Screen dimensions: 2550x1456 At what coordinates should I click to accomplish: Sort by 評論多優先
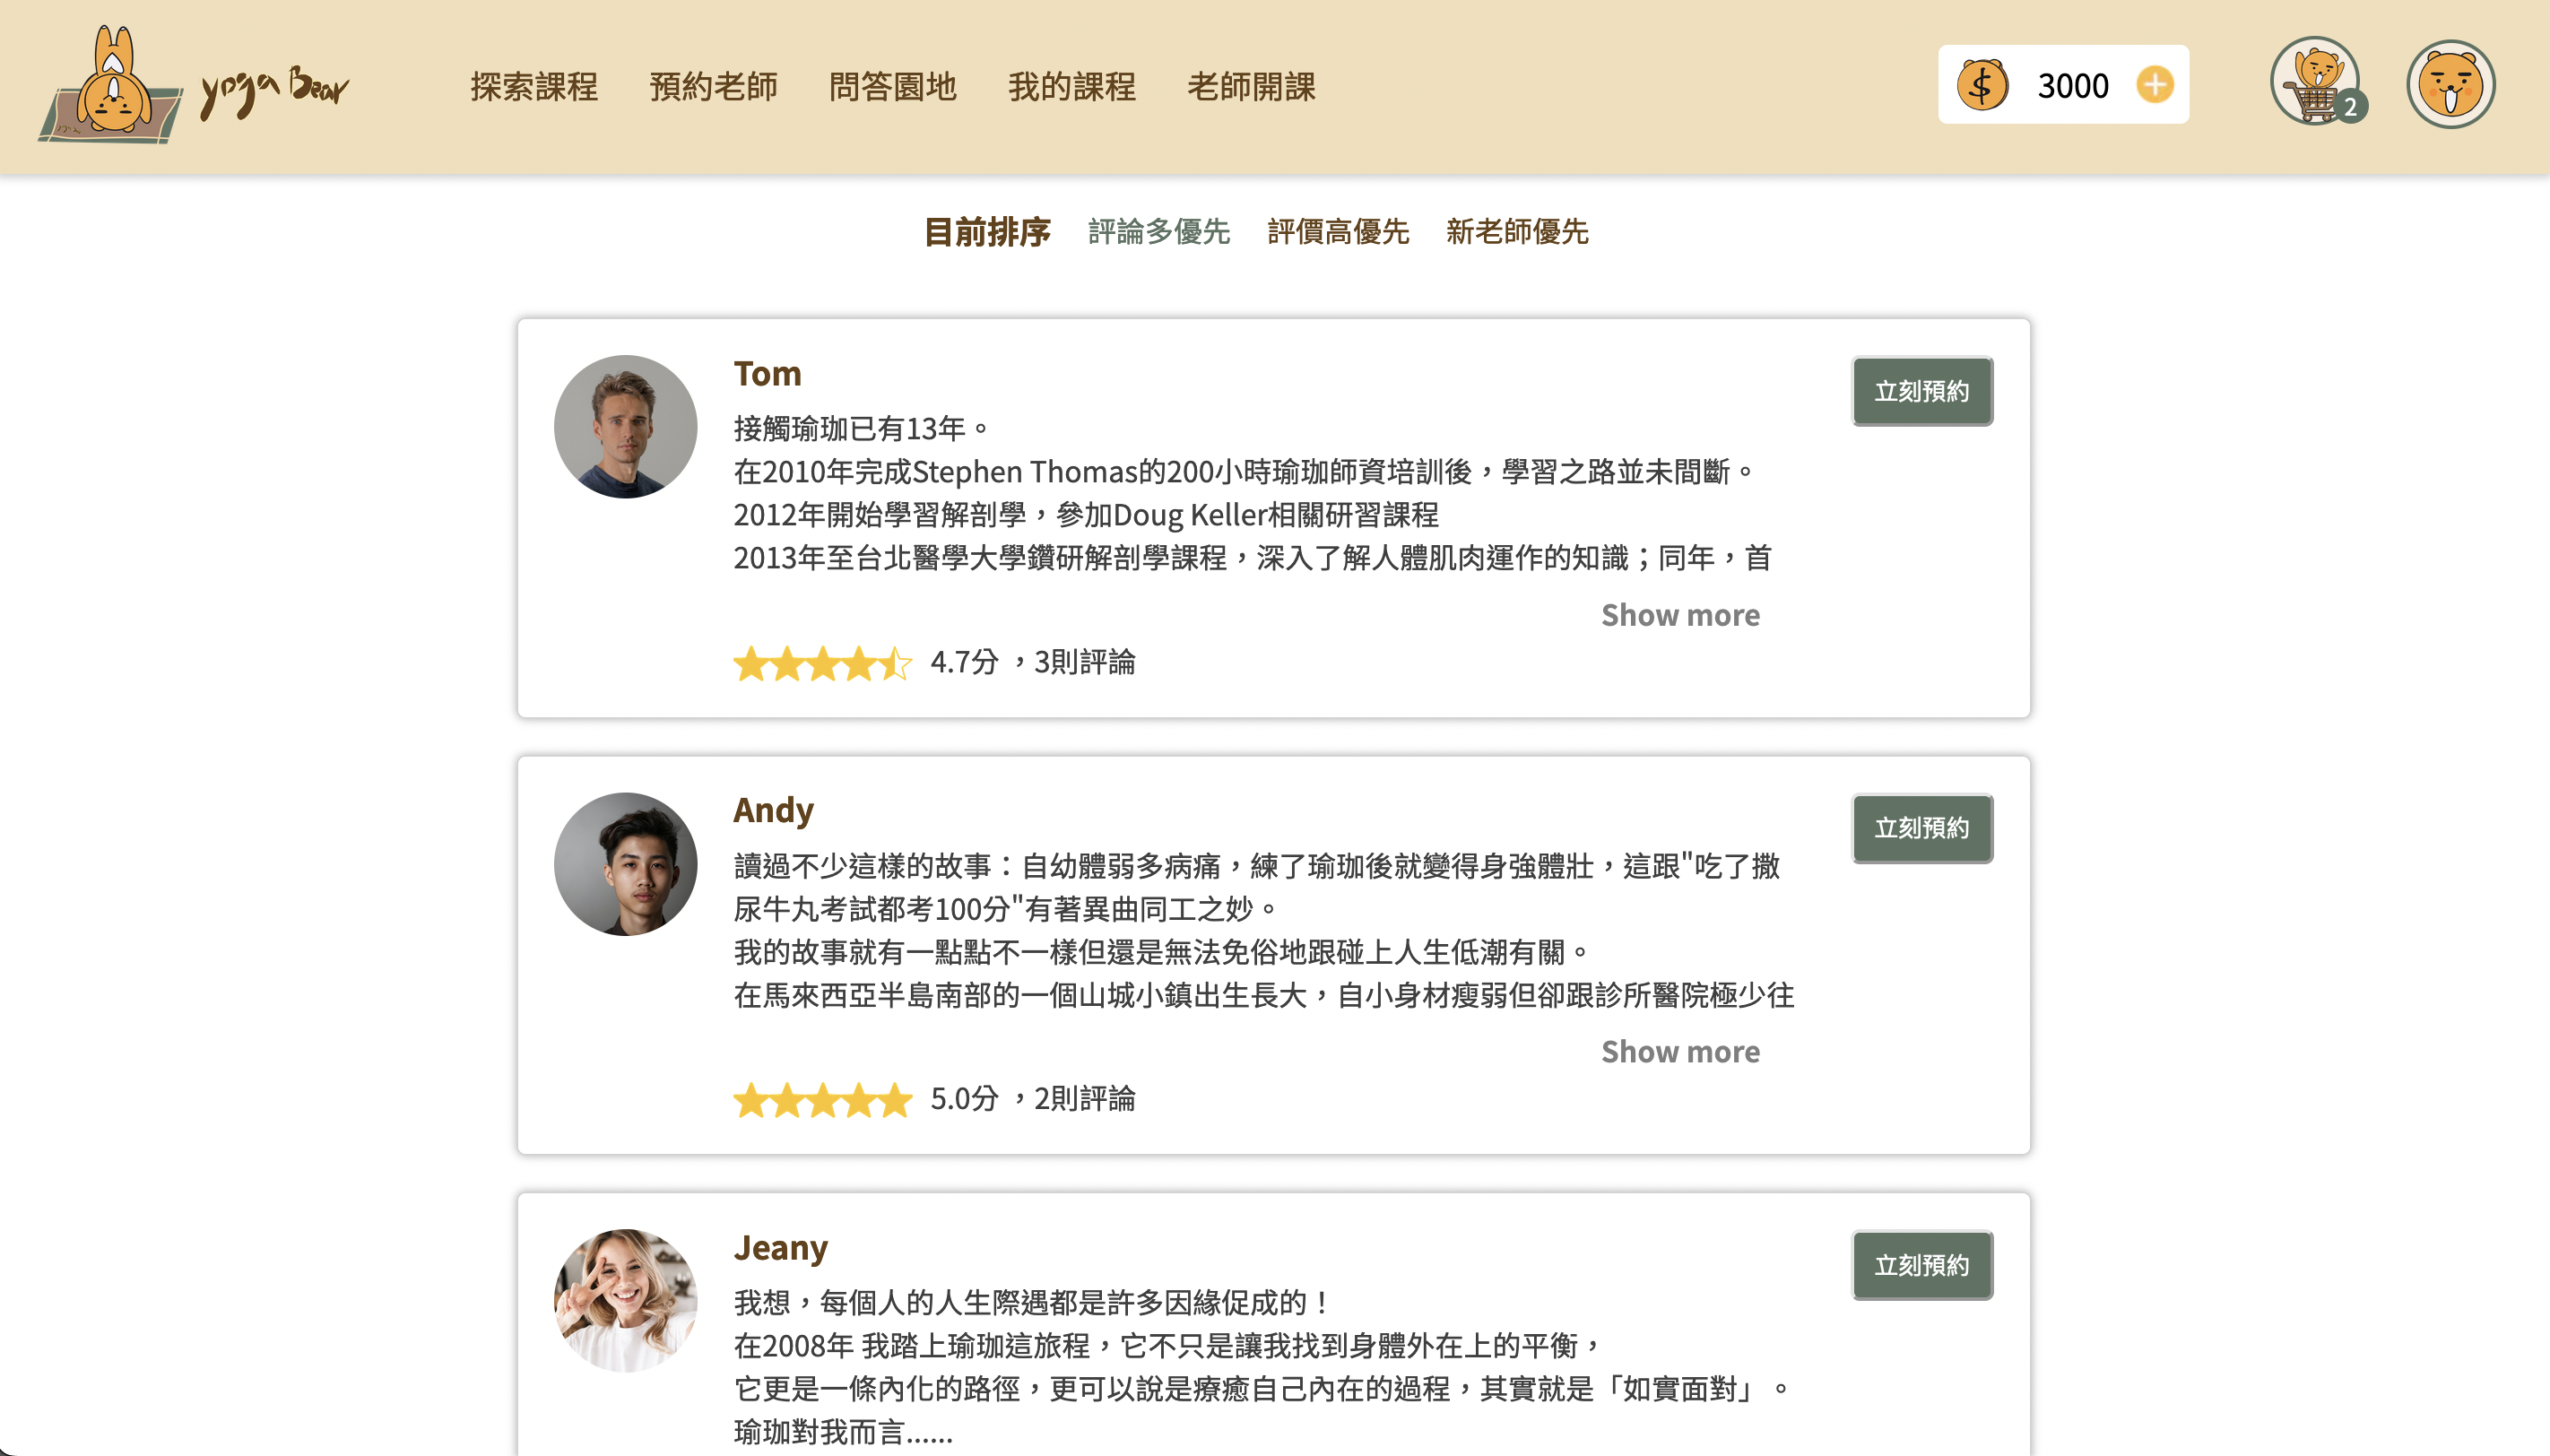1158,232
